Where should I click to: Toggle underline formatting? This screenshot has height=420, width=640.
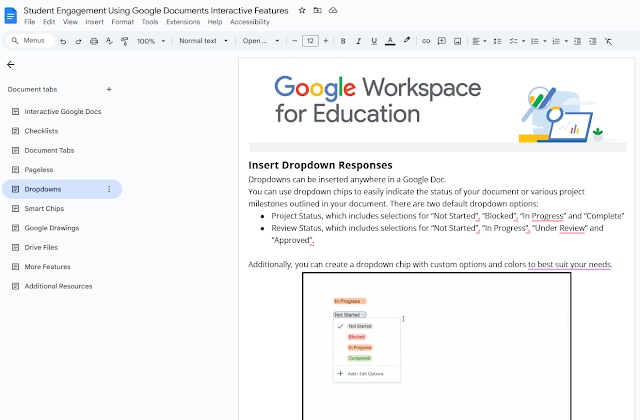tap(374, 41)
